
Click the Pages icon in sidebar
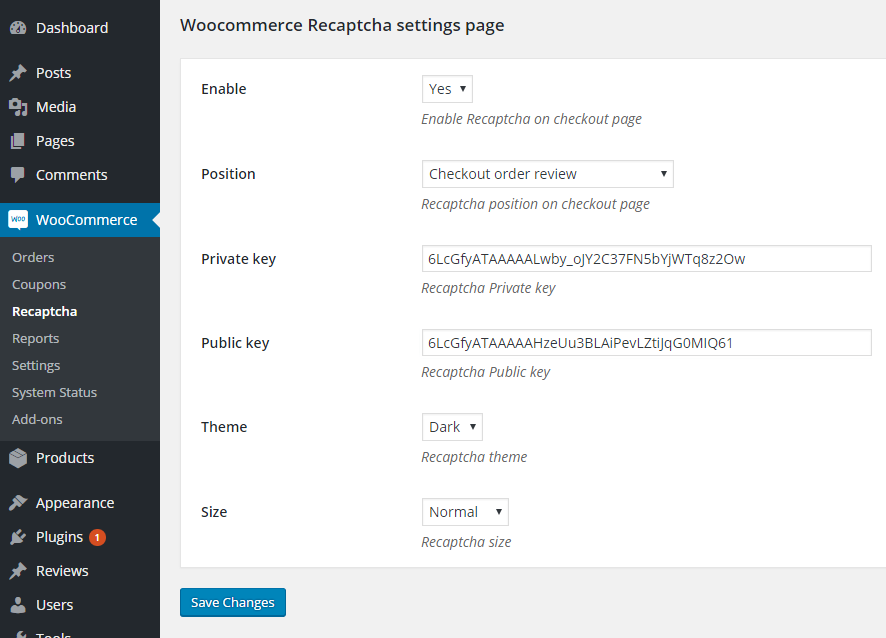[x=18, y=141]
